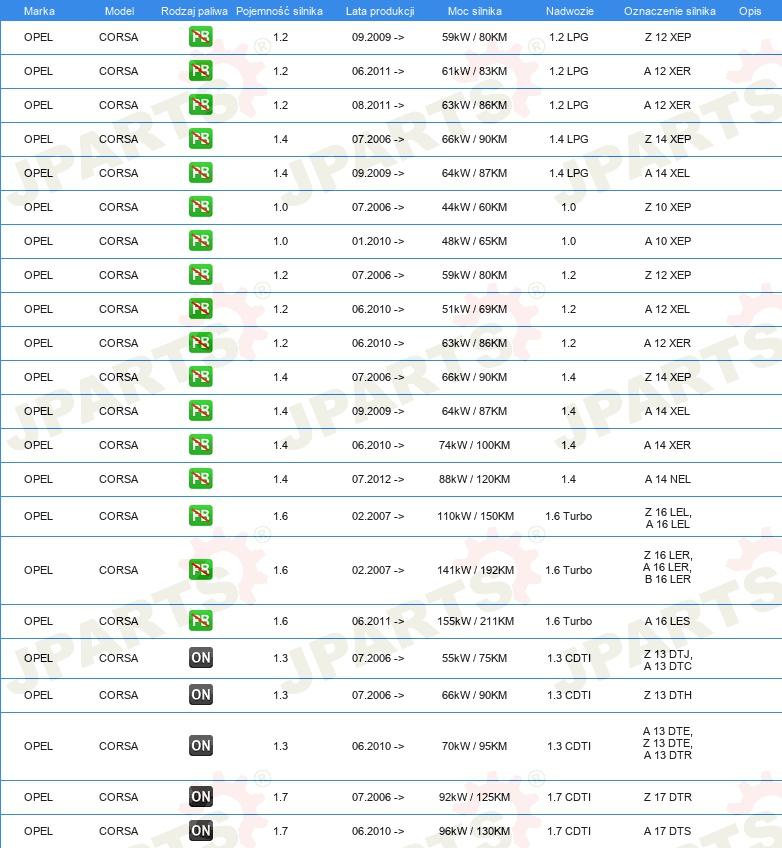The height and width of the screenshot is (848, 782).
Task: Click diesel ON icon for 70kW / 95KM row
Action: click(x=201, y=746)
